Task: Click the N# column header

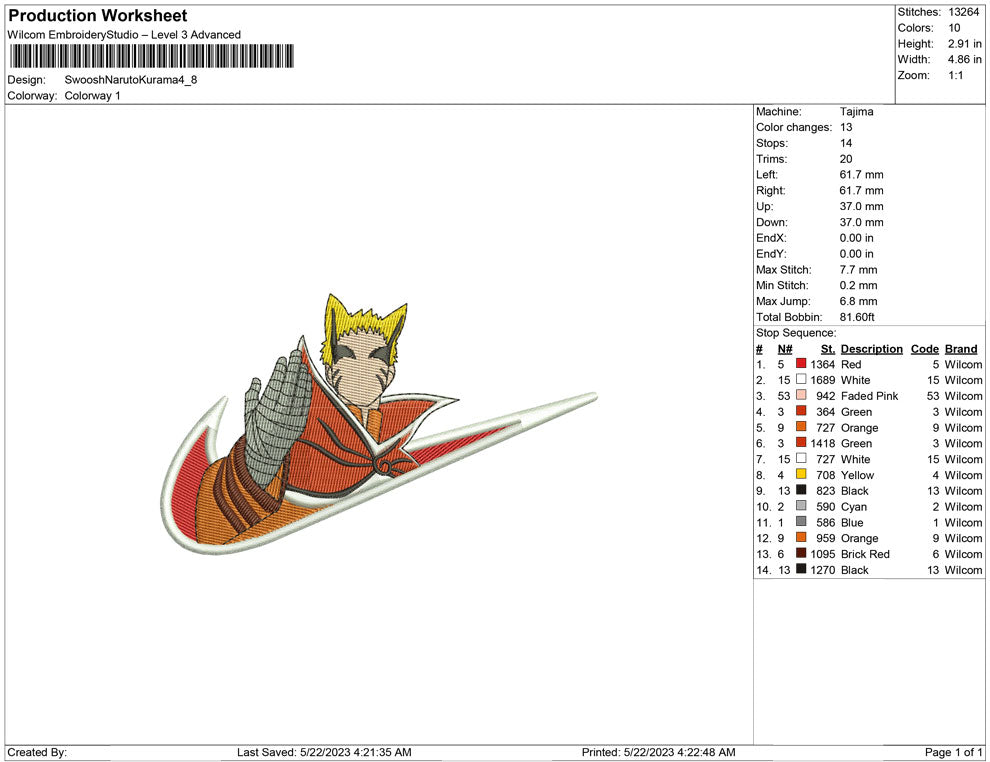Action: point(785,348)
